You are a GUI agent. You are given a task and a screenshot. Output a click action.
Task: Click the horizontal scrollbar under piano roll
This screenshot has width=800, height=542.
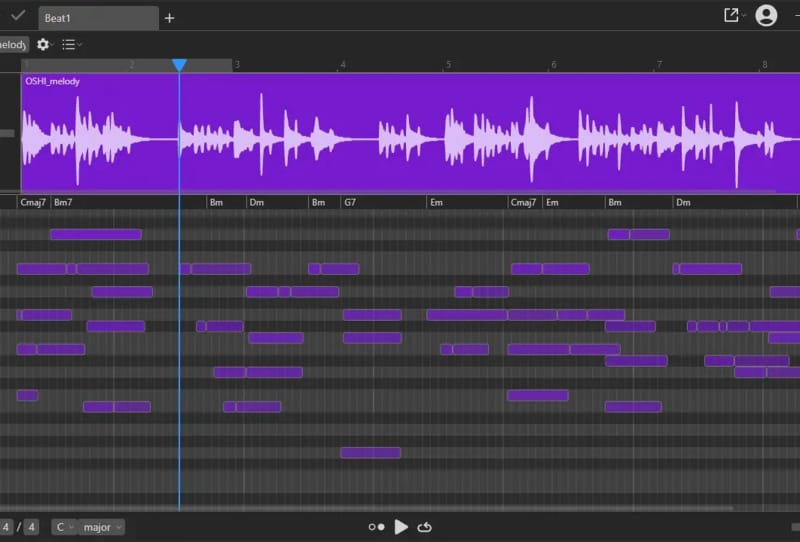click(x=366, y=508)
